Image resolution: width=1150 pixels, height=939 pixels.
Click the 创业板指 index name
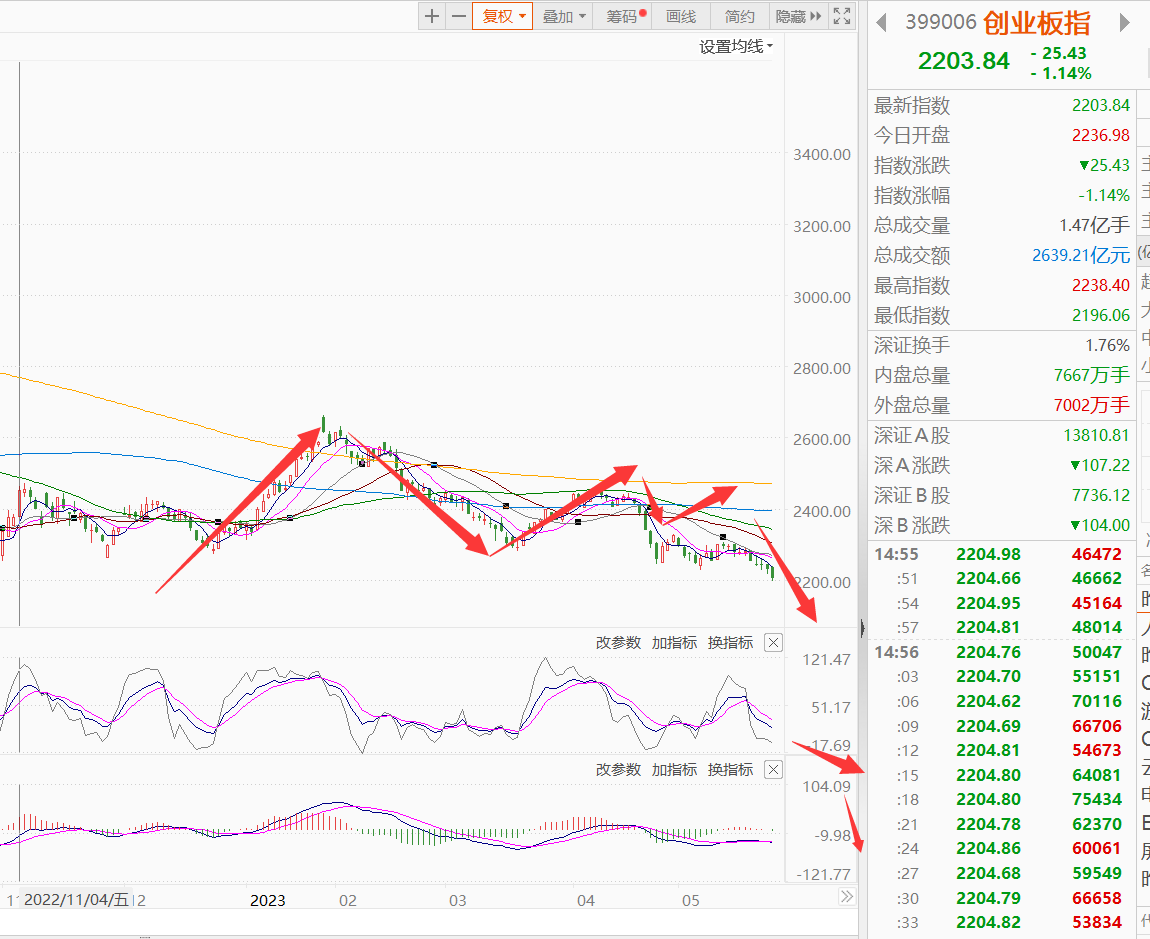click(1037, 23)
